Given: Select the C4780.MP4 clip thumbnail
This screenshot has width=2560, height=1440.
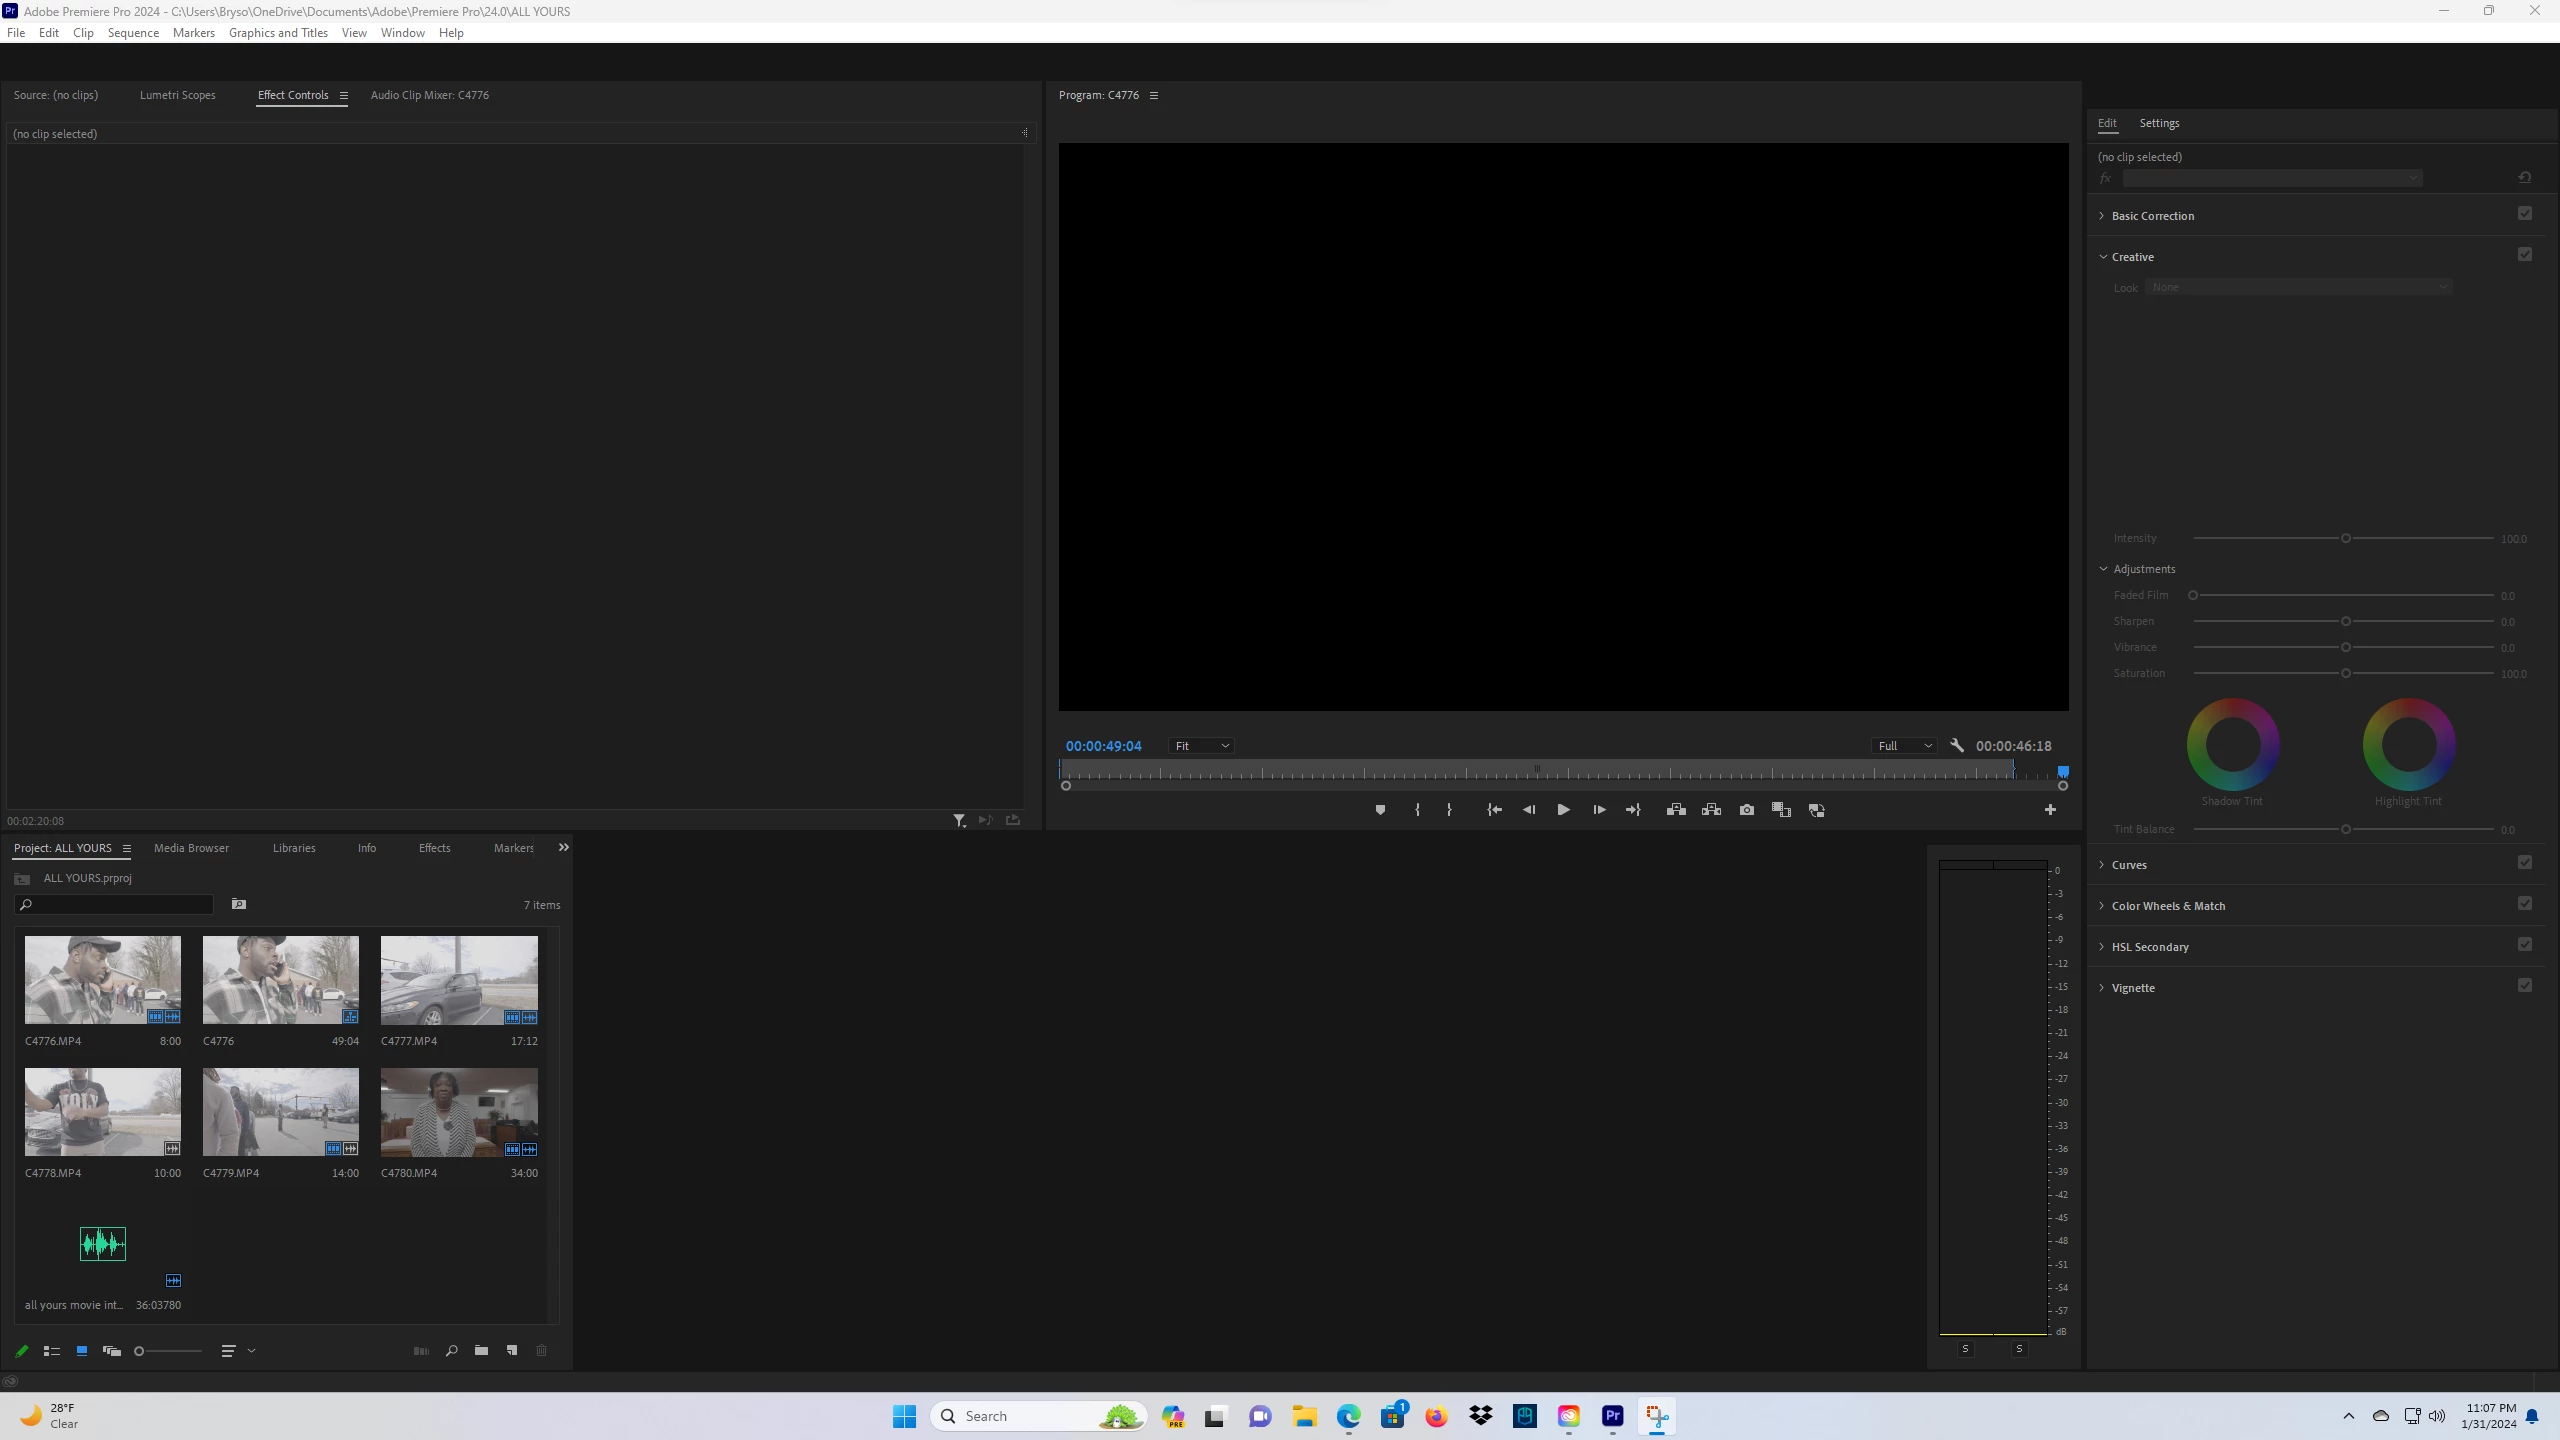Looking at the screenshot, I should (x=459, y=1111).
